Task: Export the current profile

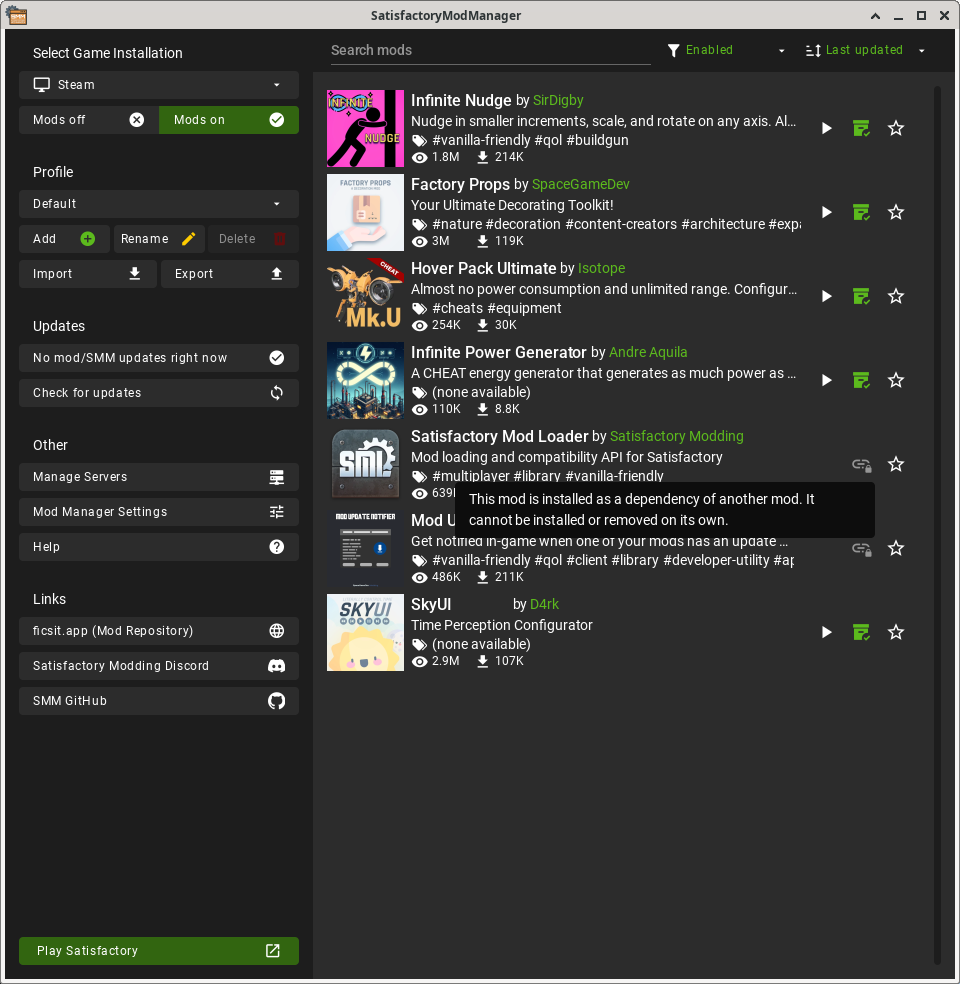Action: click(230, 274)
